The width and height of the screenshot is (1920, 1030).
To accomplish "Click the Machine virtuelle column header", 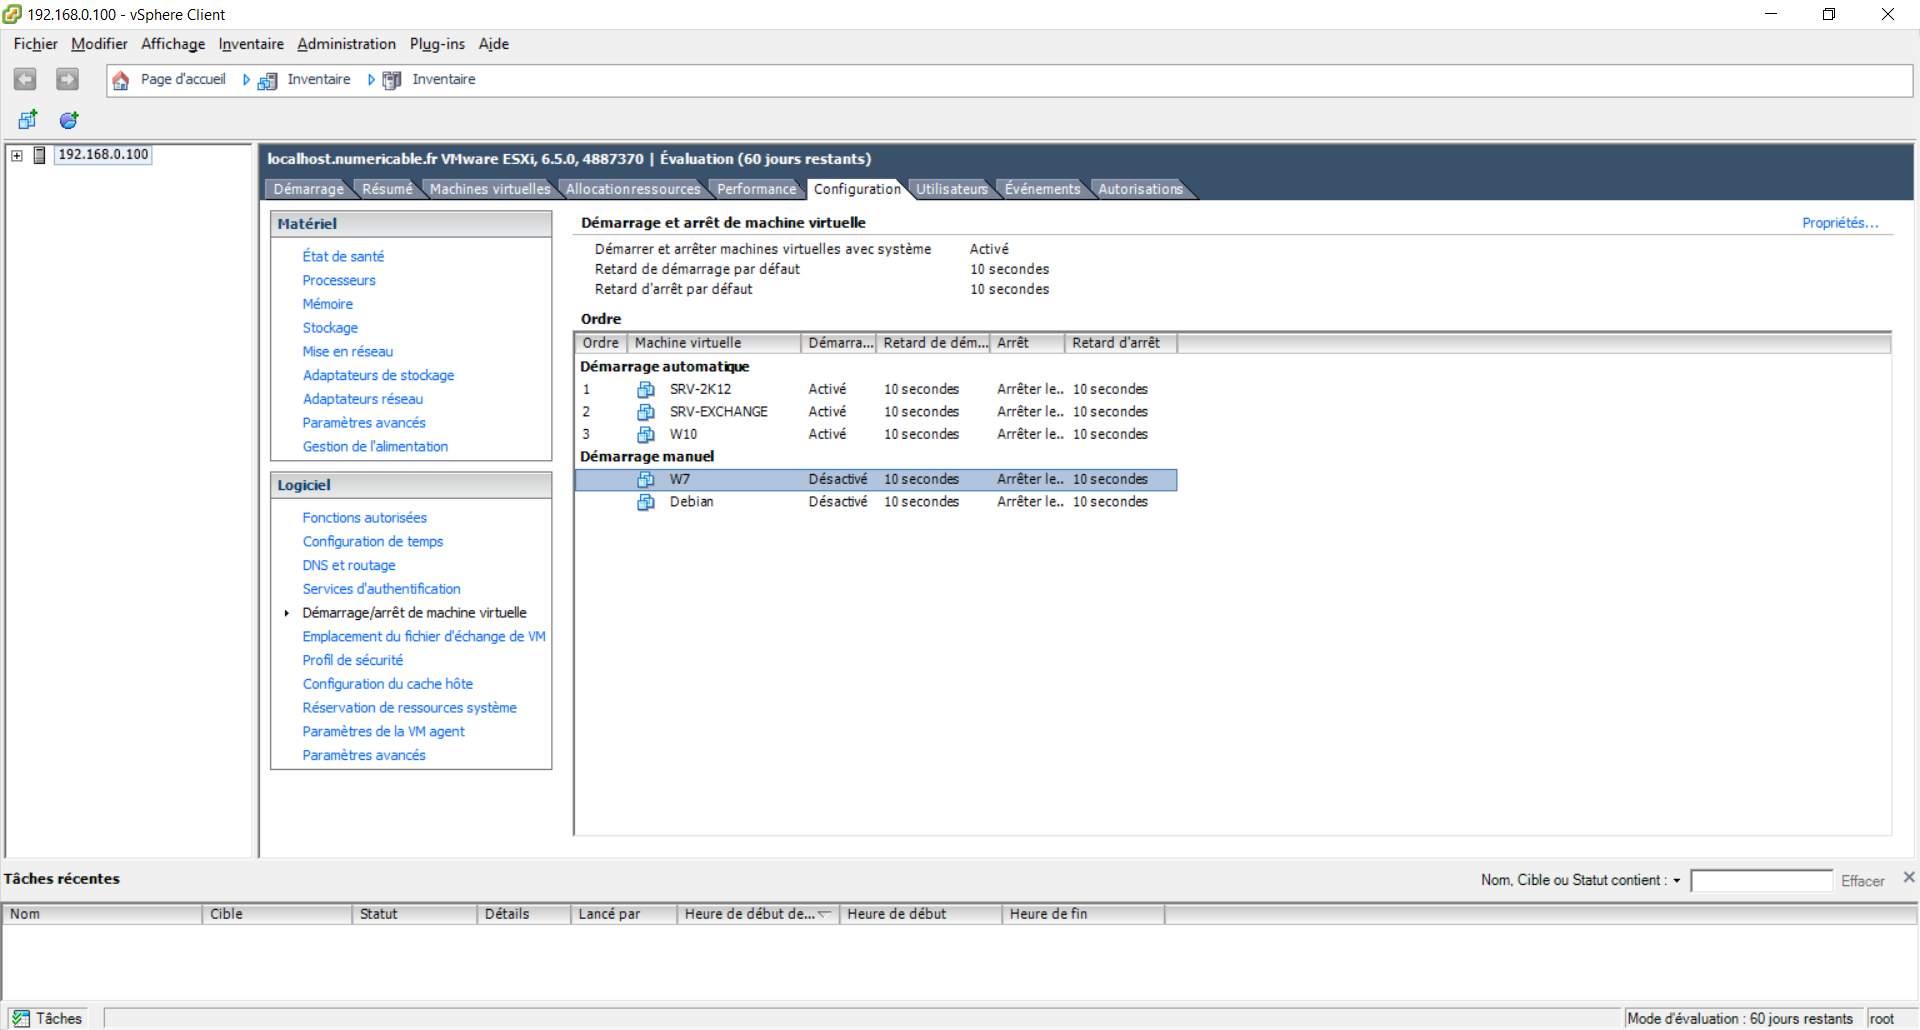I will tap(714, 343).
